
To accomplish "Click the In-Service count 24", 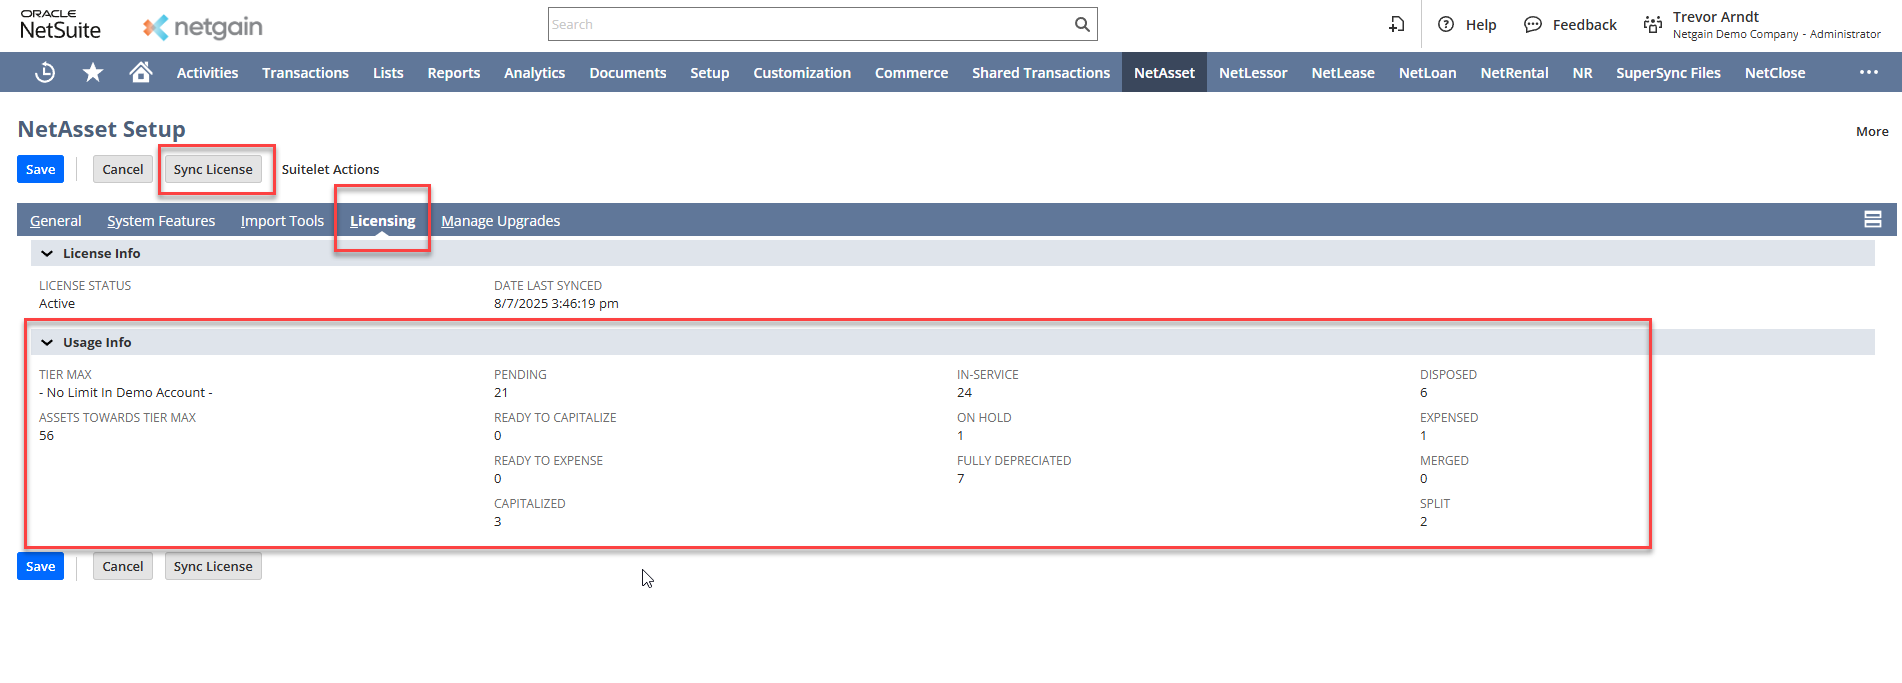I will coord(964,393).
